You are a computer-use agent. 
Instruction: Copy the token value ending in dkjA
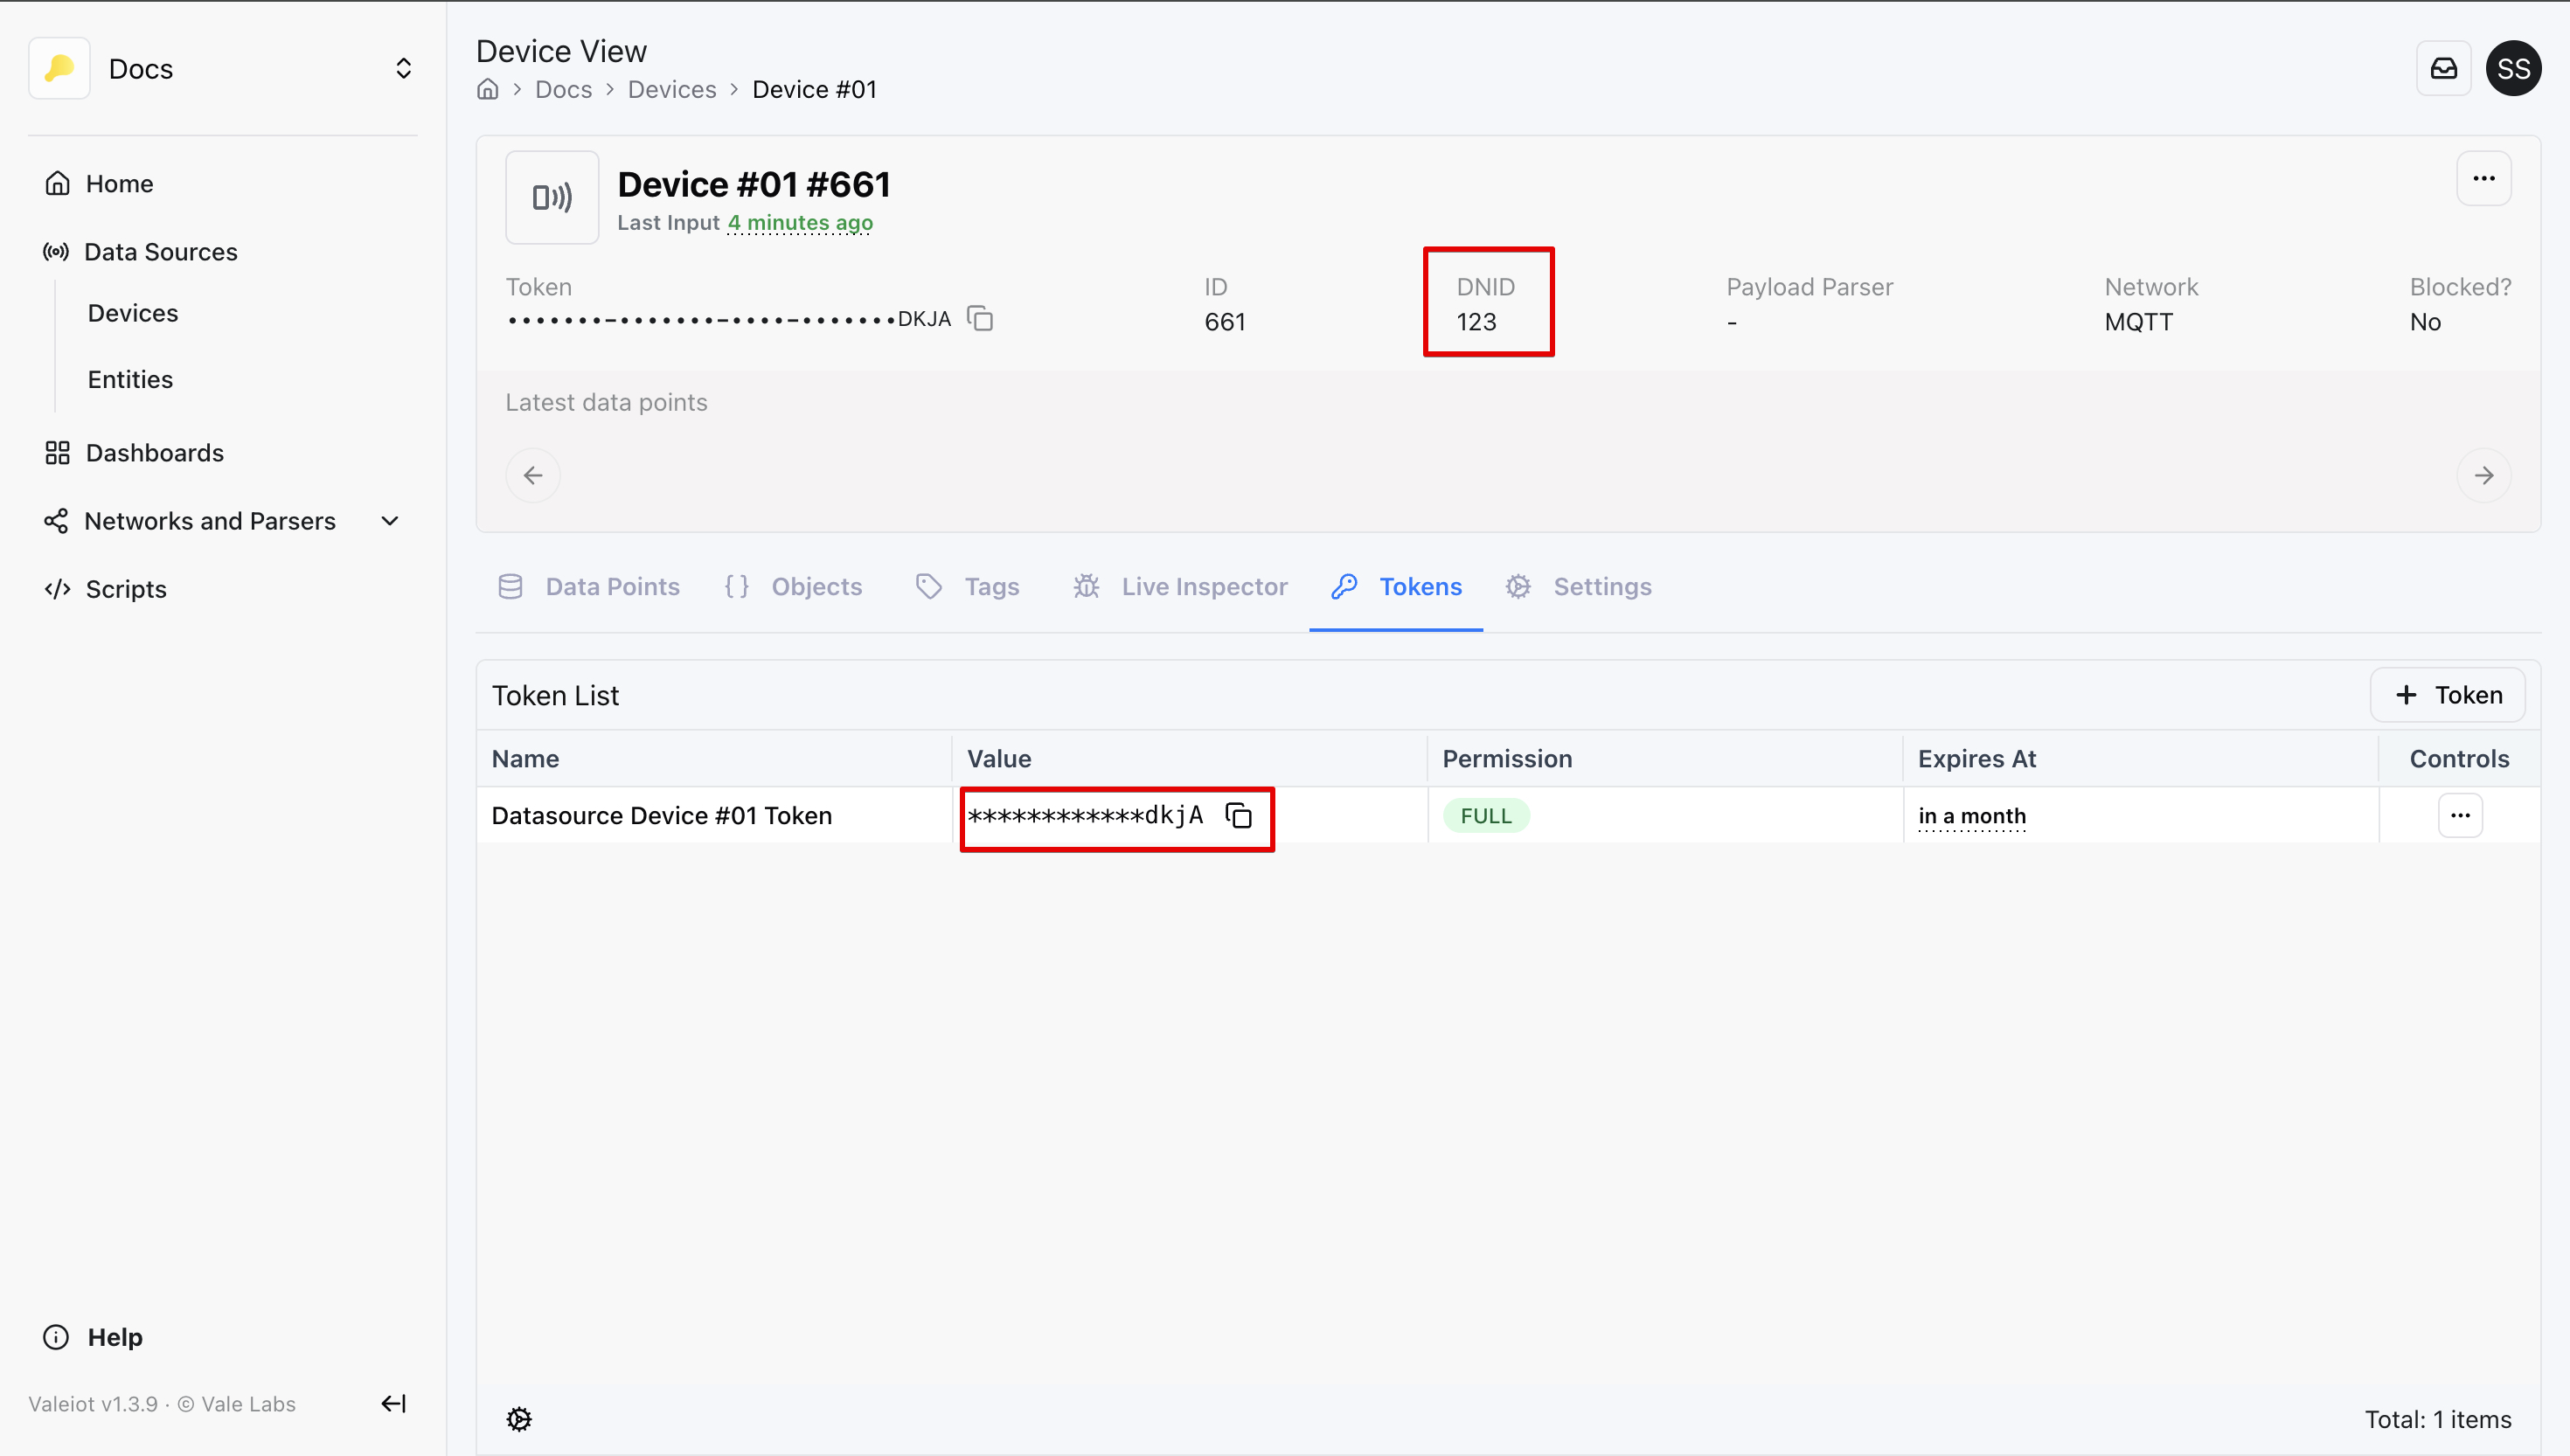coord(1239,816)
